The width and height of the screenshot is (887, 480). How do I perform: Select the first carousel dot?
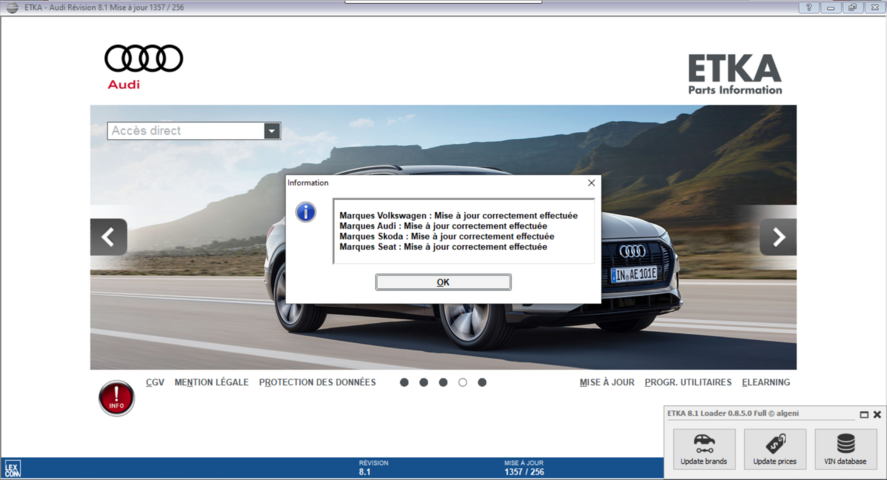tap(404, 383)
